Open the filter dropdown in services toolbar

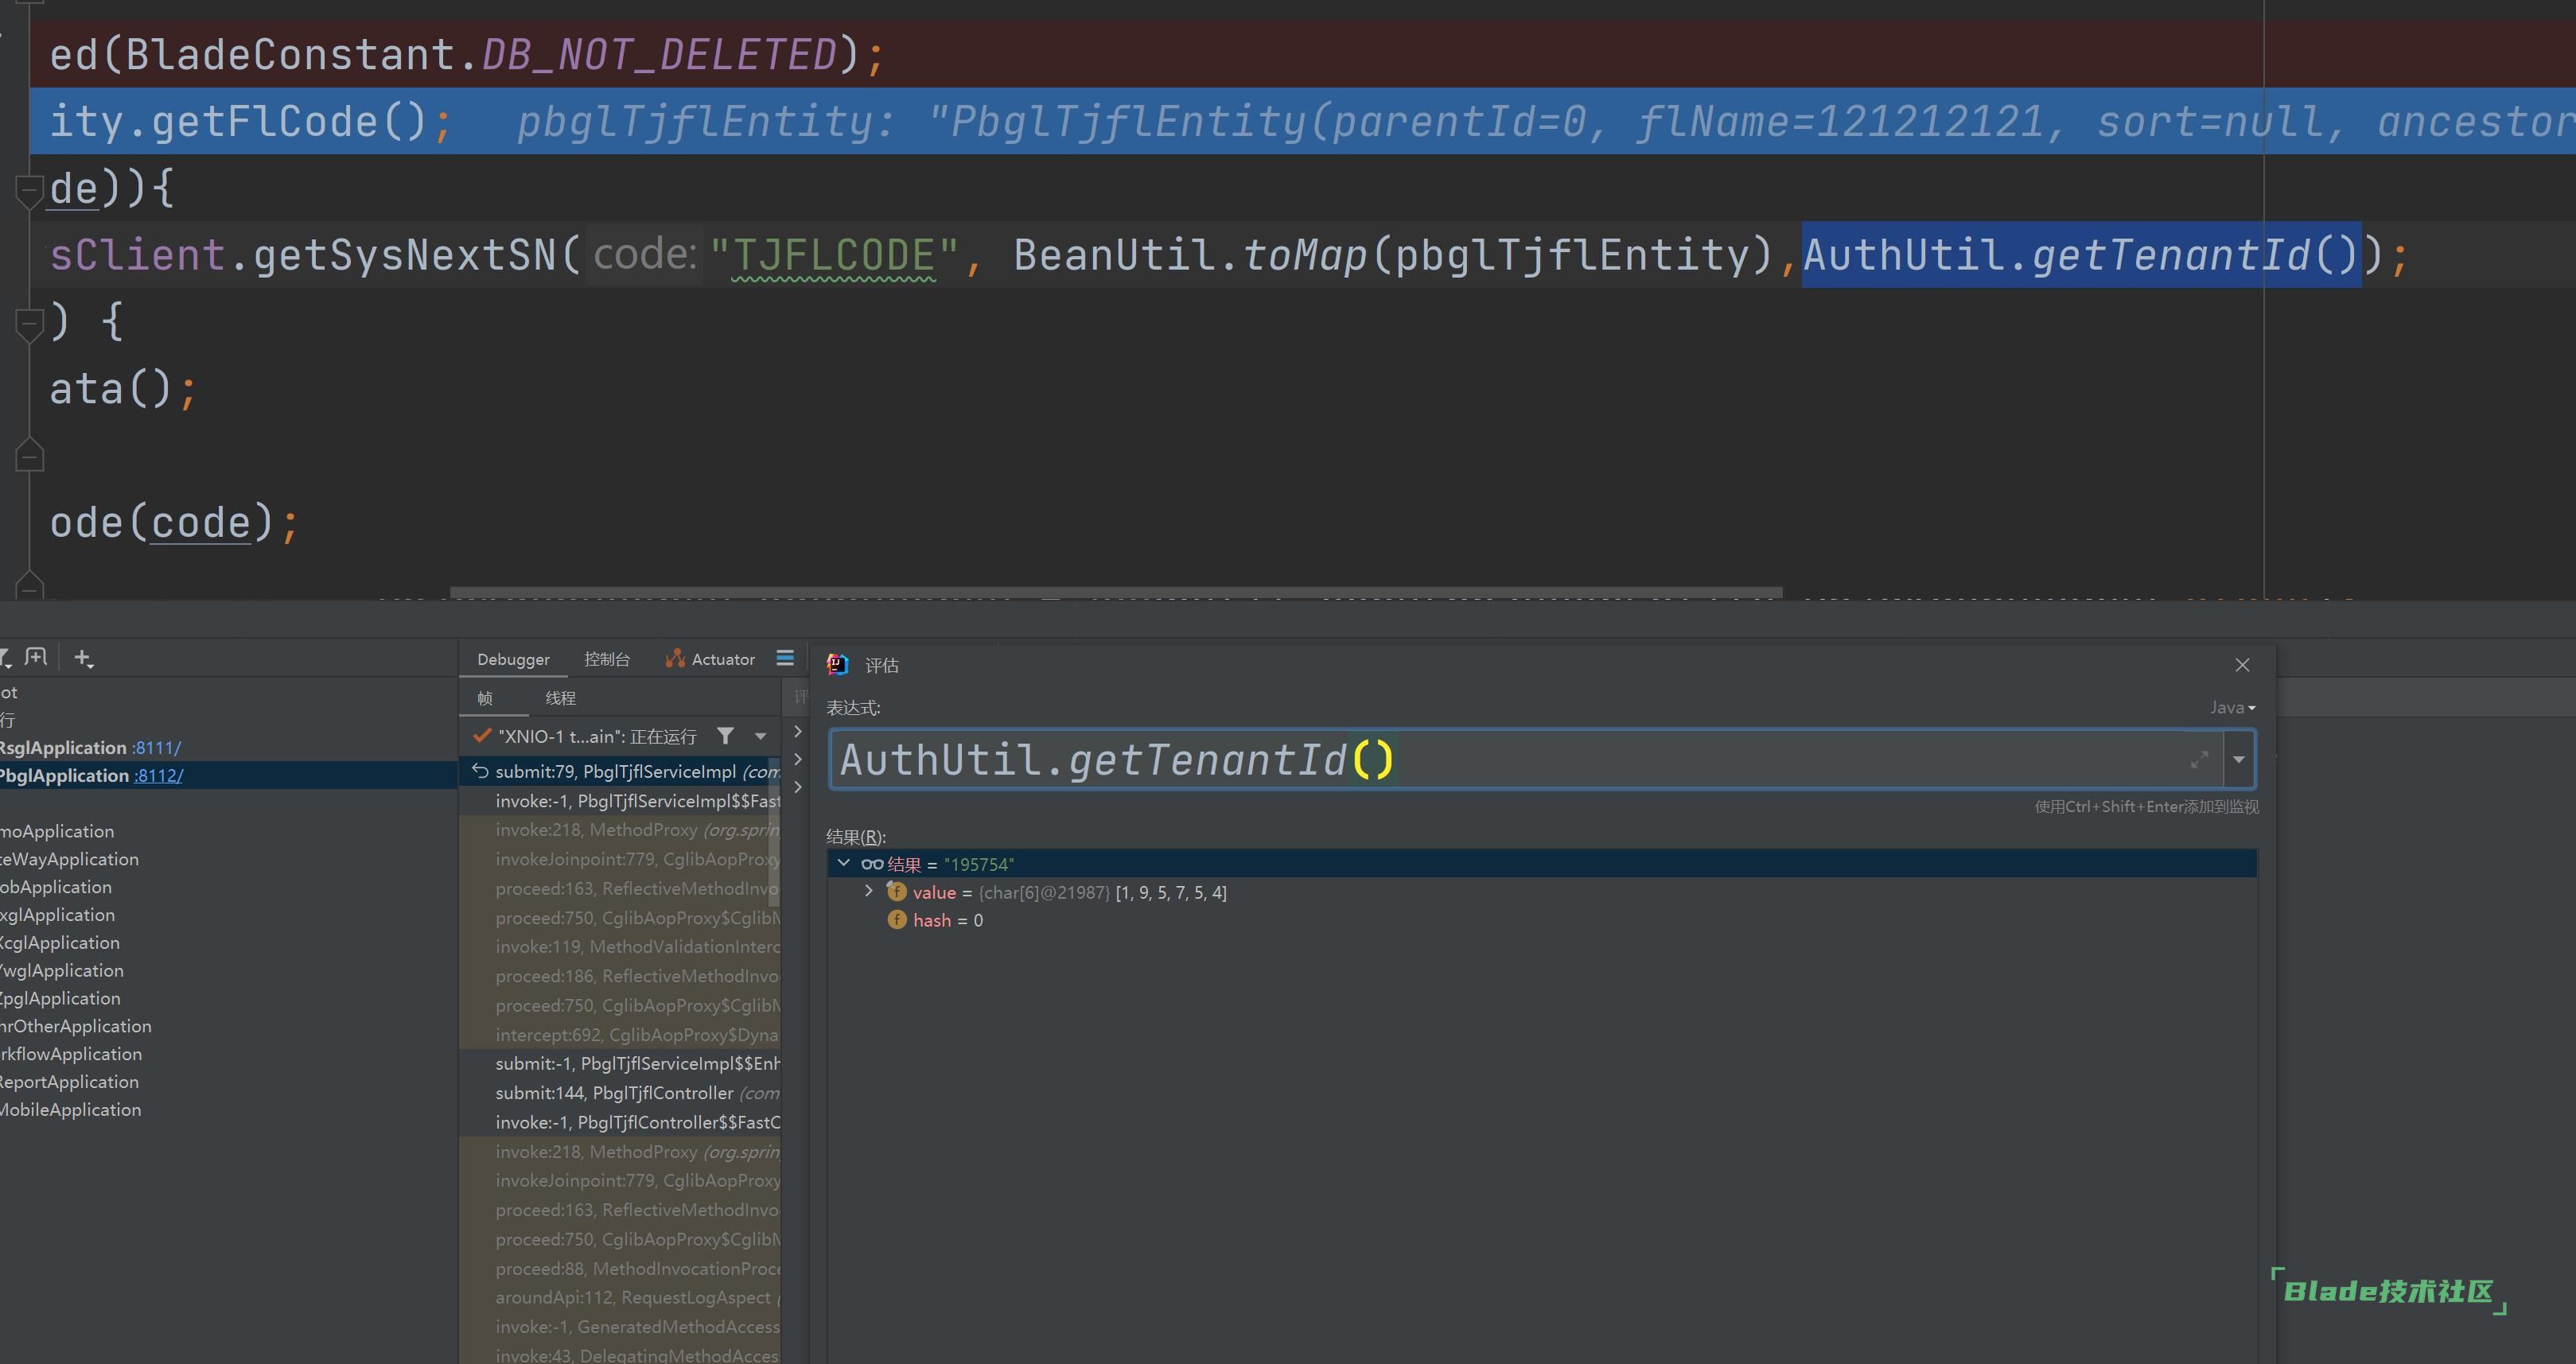tap(5, 657)
